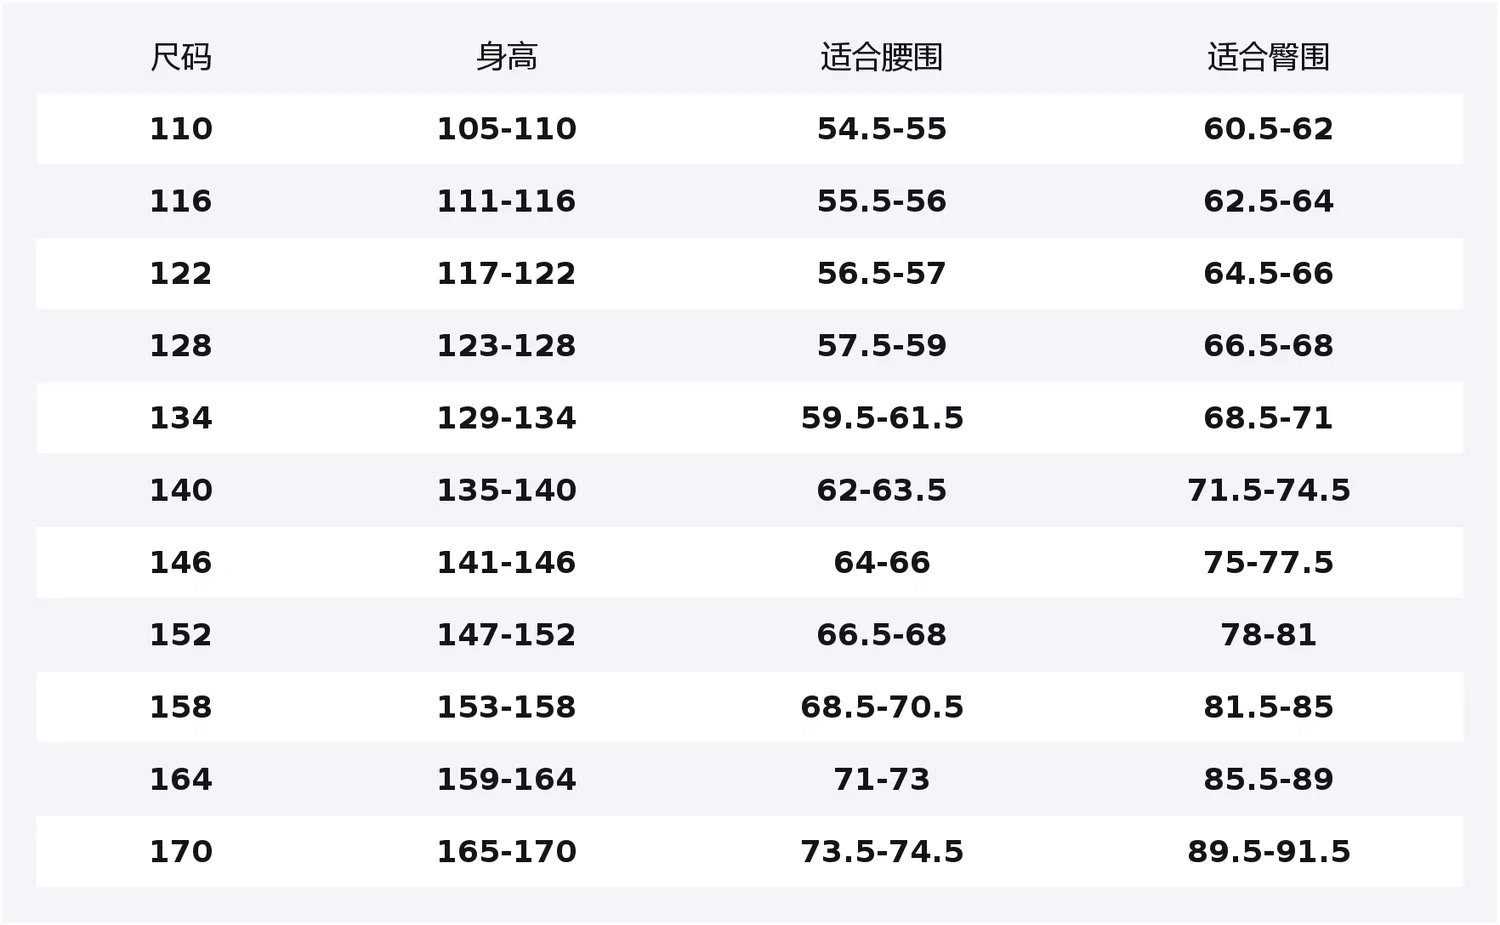The image size is (1500, 925).
Task: Select size 140 row label
Action: (181, 490)
